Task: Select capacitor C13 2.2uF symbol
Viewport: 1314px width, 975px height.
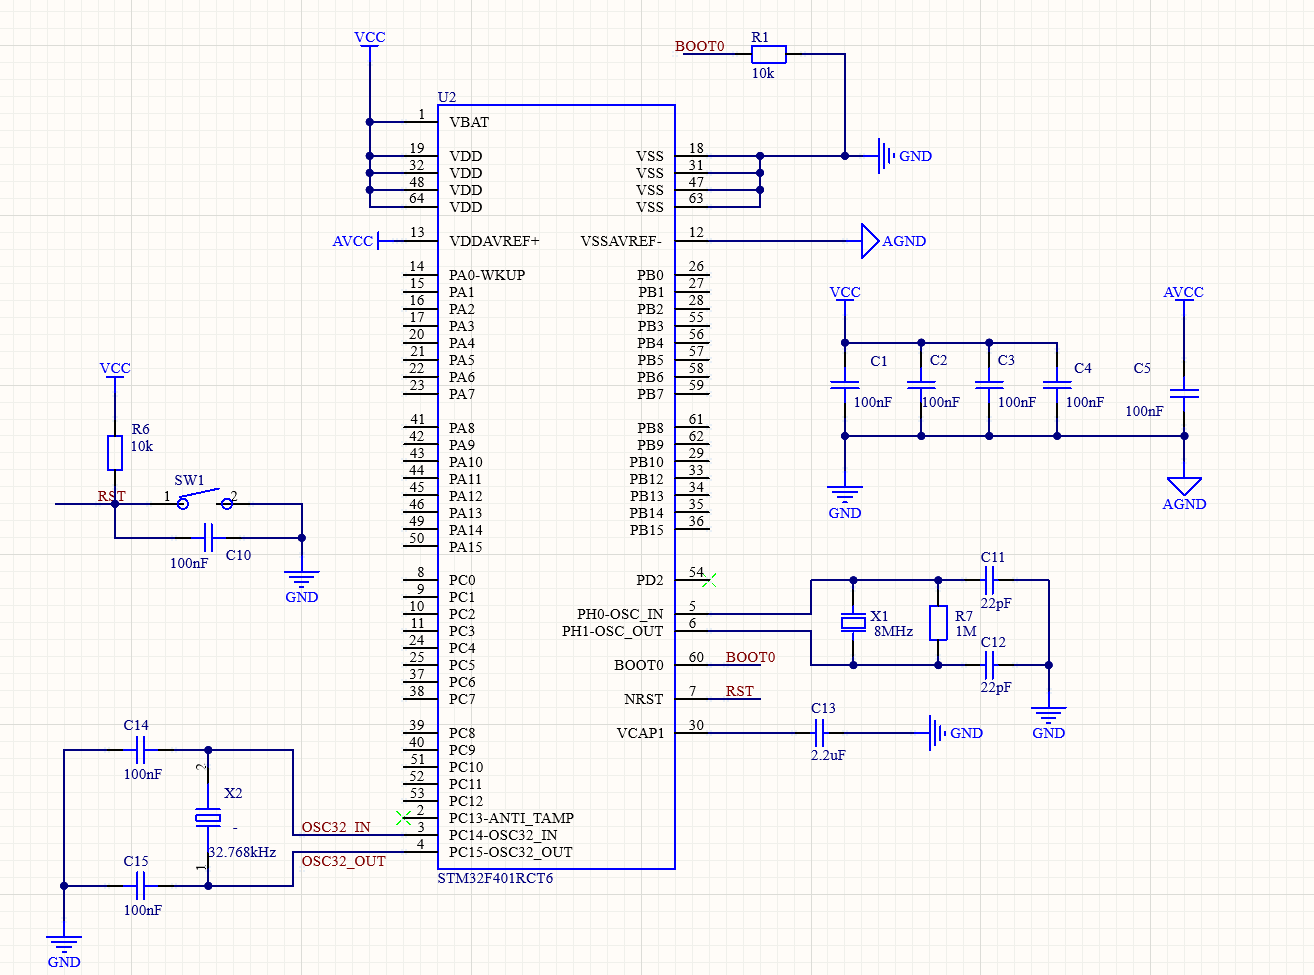Action: click(820, 733)
